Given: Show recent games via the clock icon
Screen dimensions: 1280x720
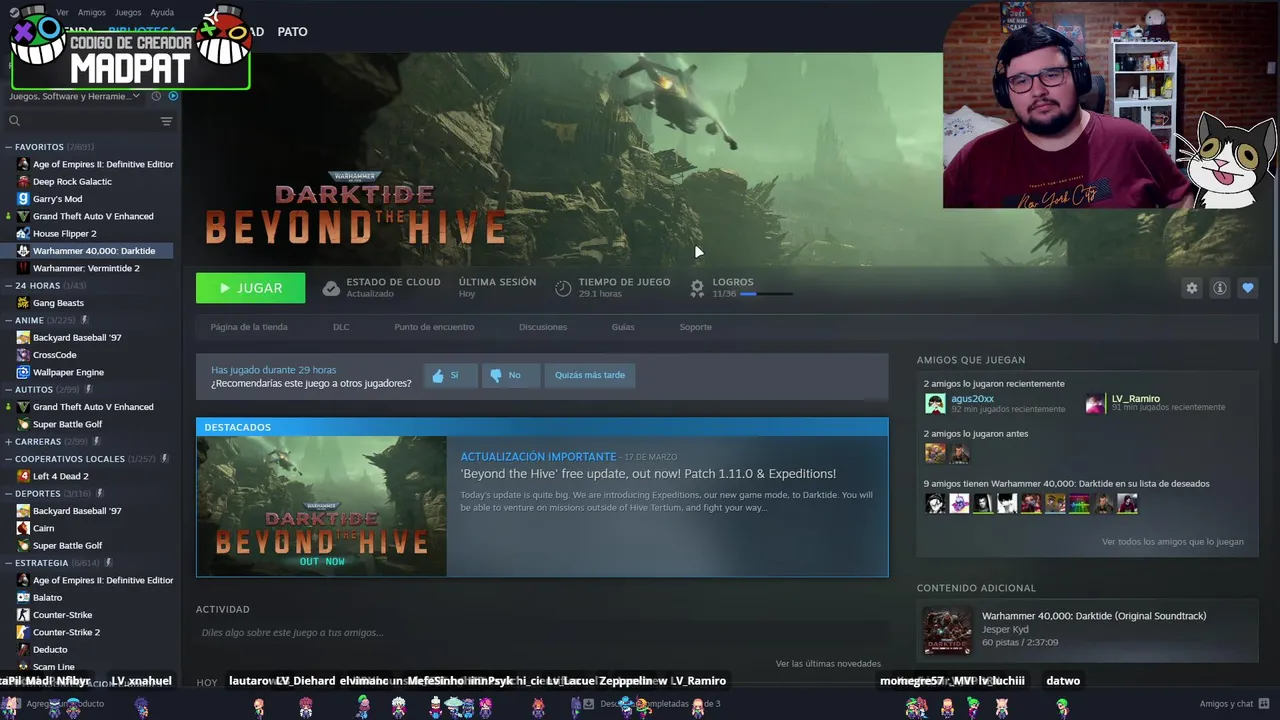Looking at the screenshot, I should pos(156,96).
